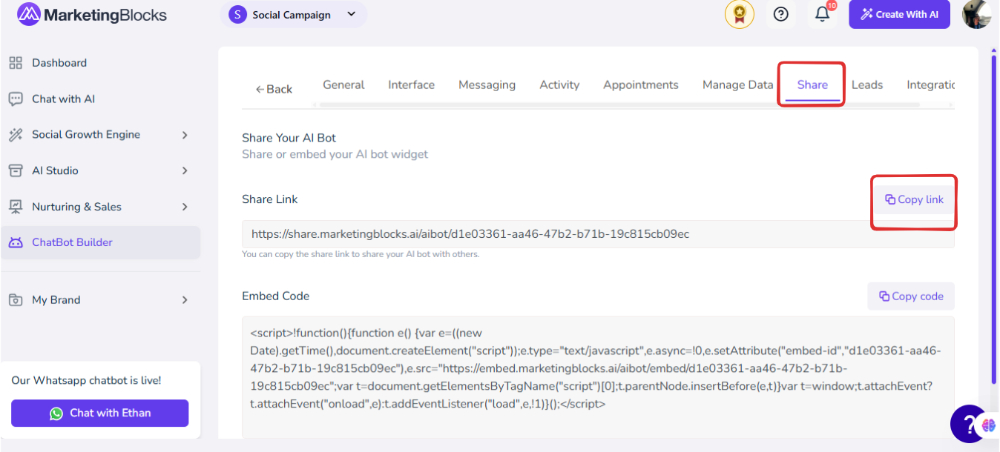Image resolution: width=1000 pixels, height=452 pixels.
Task: Open the Integrations tab
Action: 931,85
